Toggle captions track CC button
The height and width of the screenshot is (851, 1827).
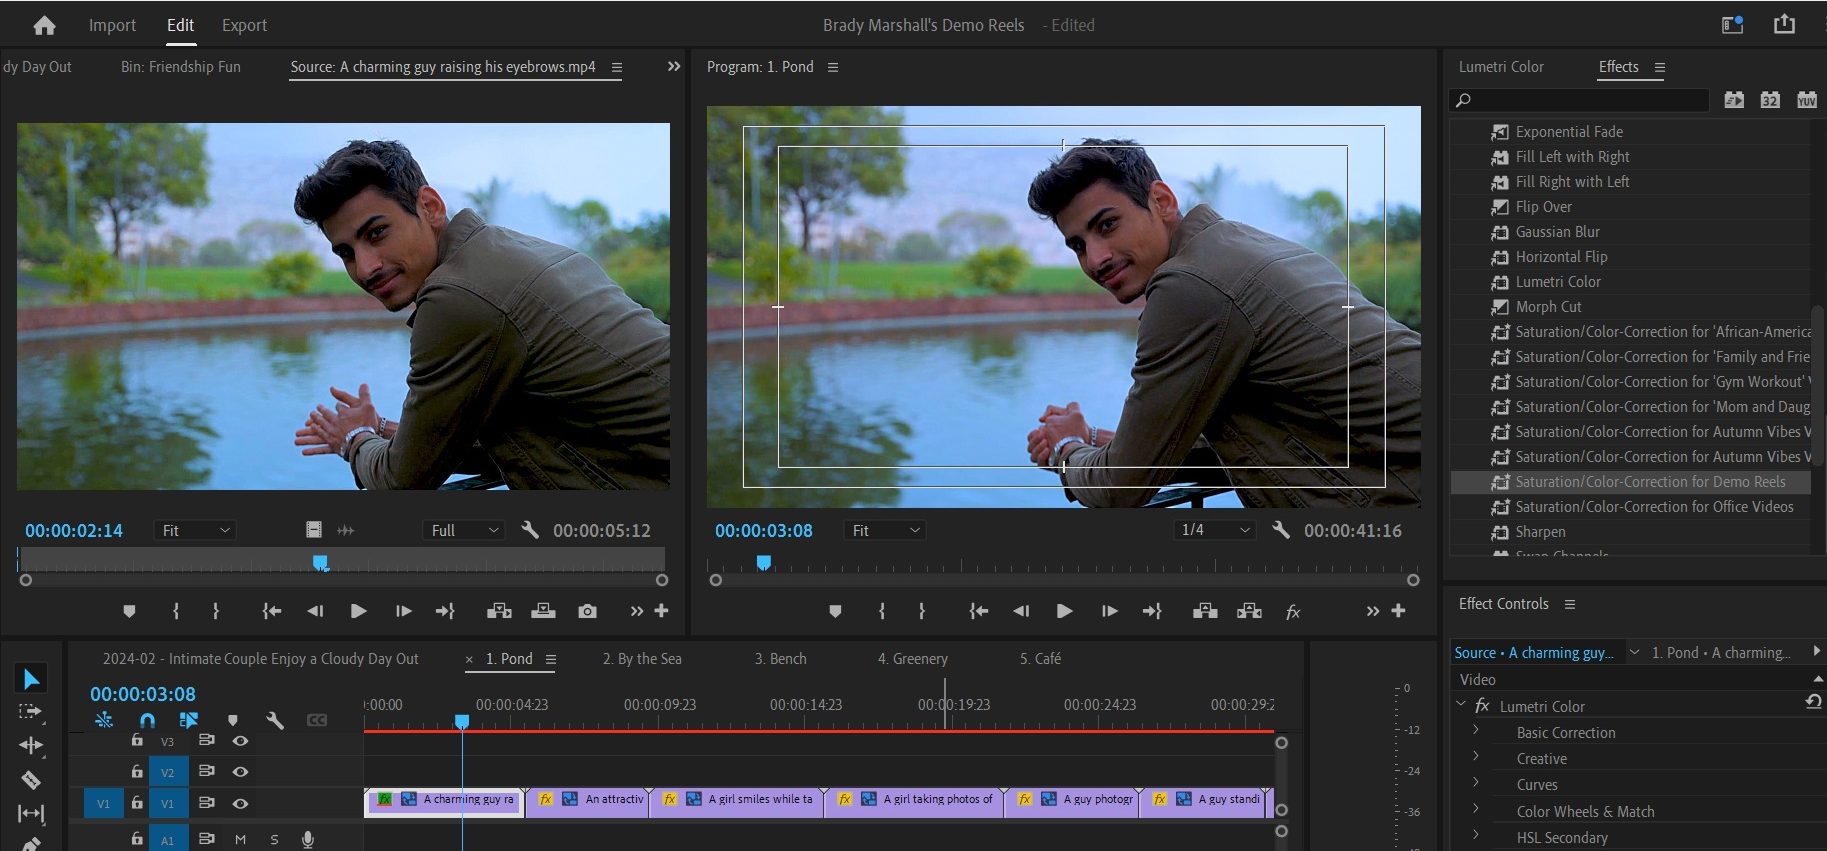click(317, 720)
